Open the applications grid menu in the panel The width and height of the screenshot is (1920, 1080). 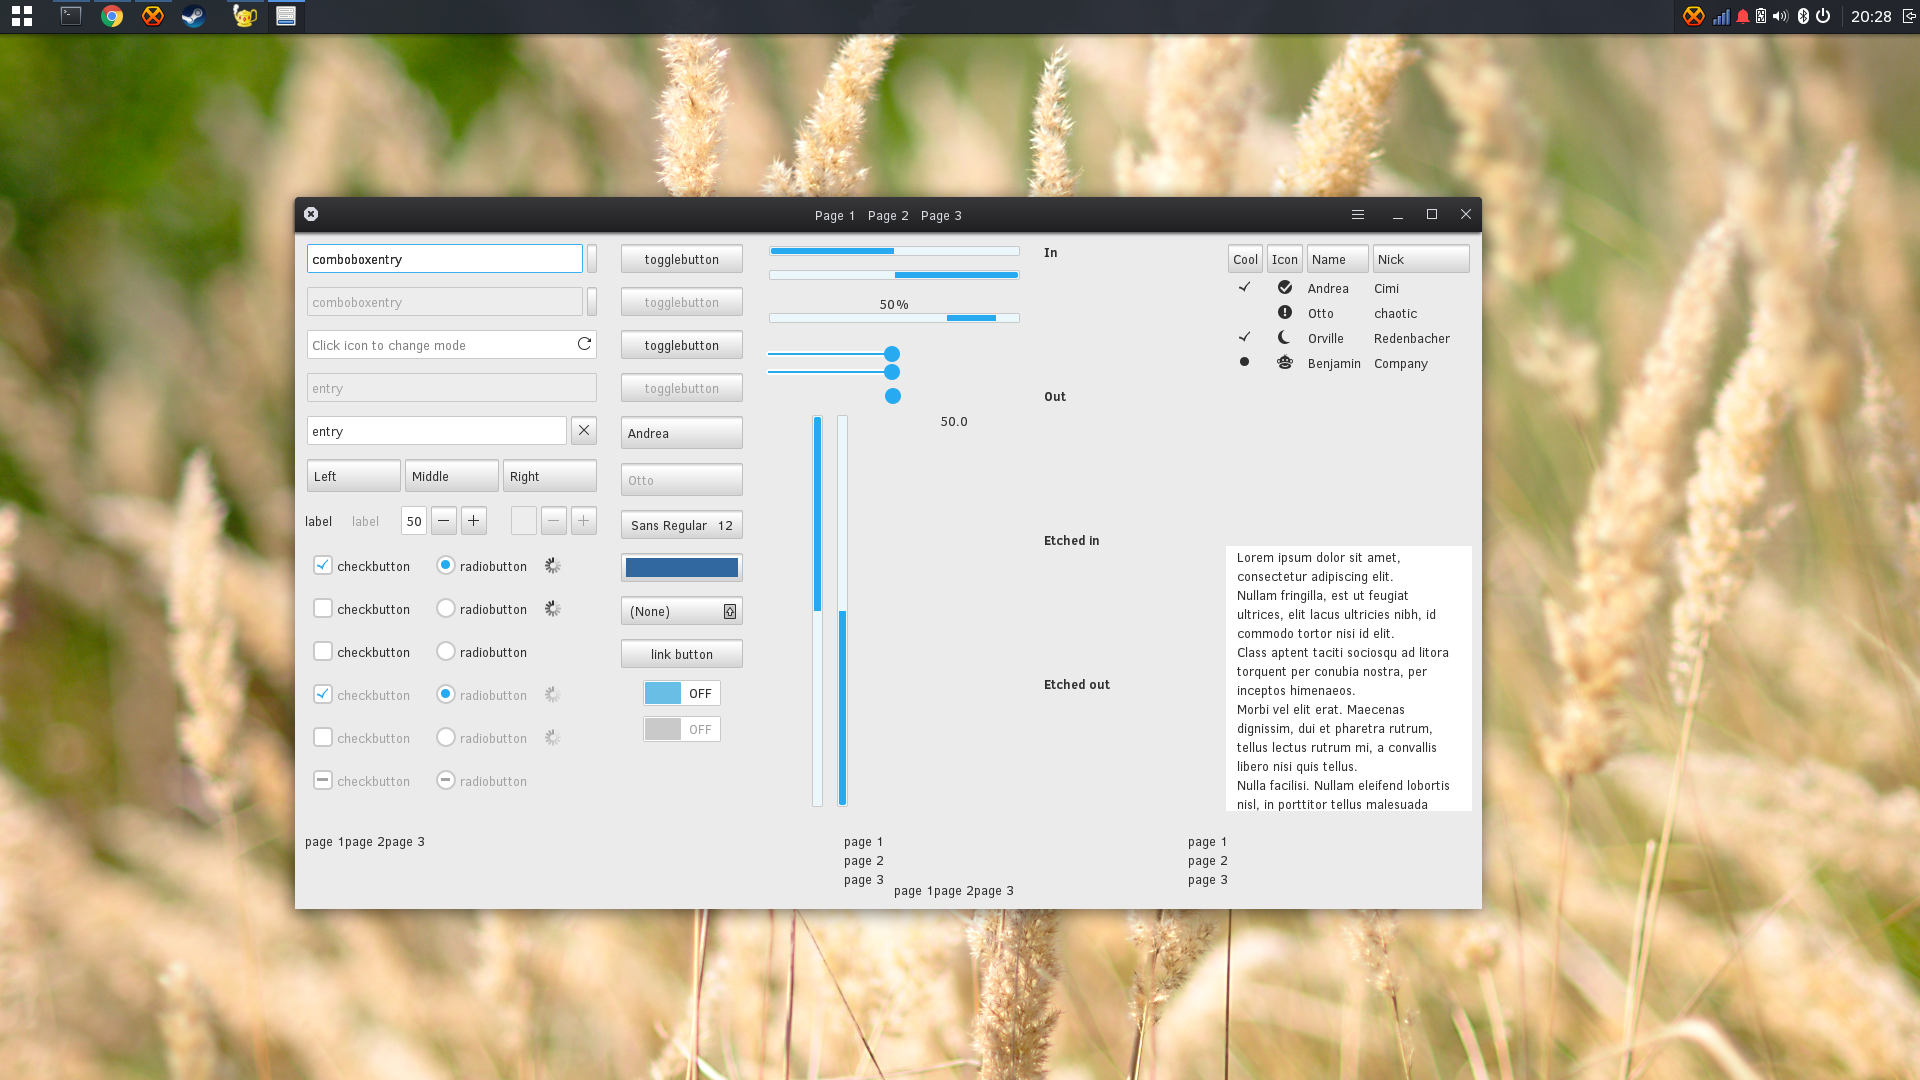click(x=22, y=16)
